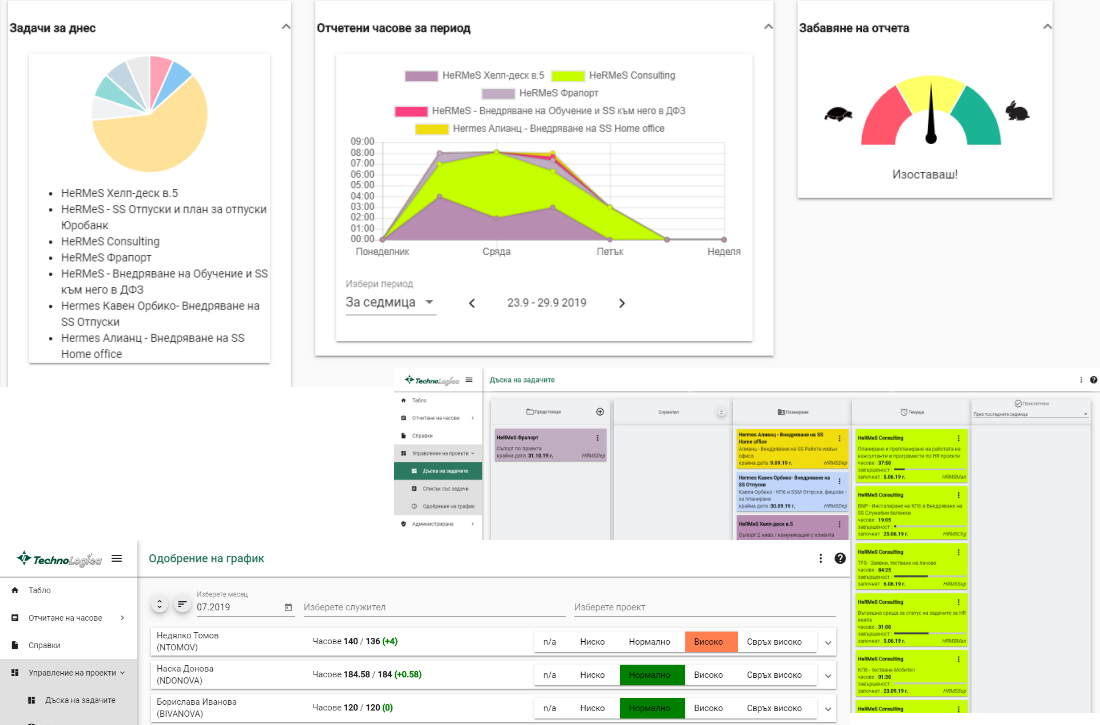Screen dimensions: 1100x725
Task: Open calendar picker beside 07.2019
Action: coord(288,607)
